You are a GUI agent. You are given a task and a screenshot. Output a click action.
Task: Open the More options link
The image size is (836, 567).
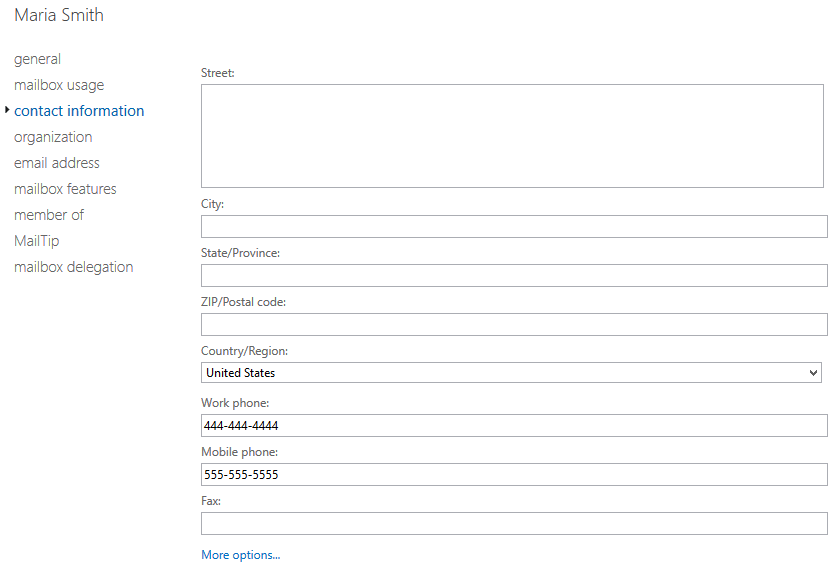(x=240, y=555)
